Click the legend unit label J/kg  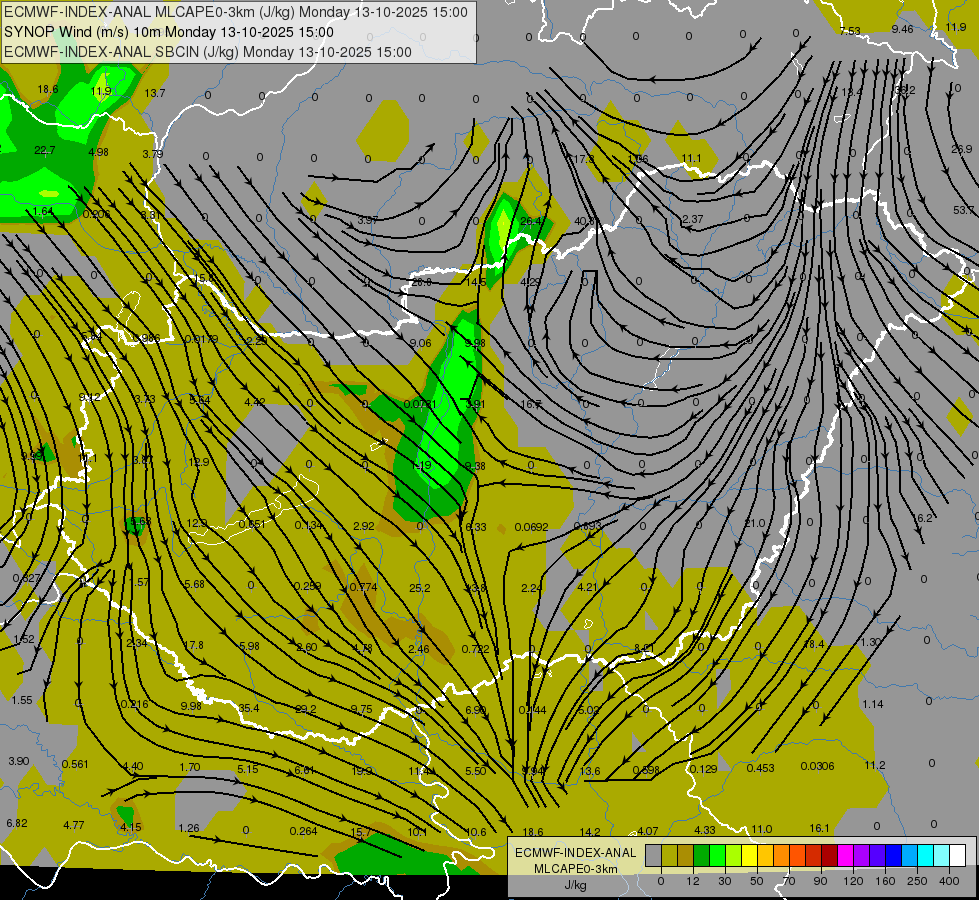click(576, 885)
